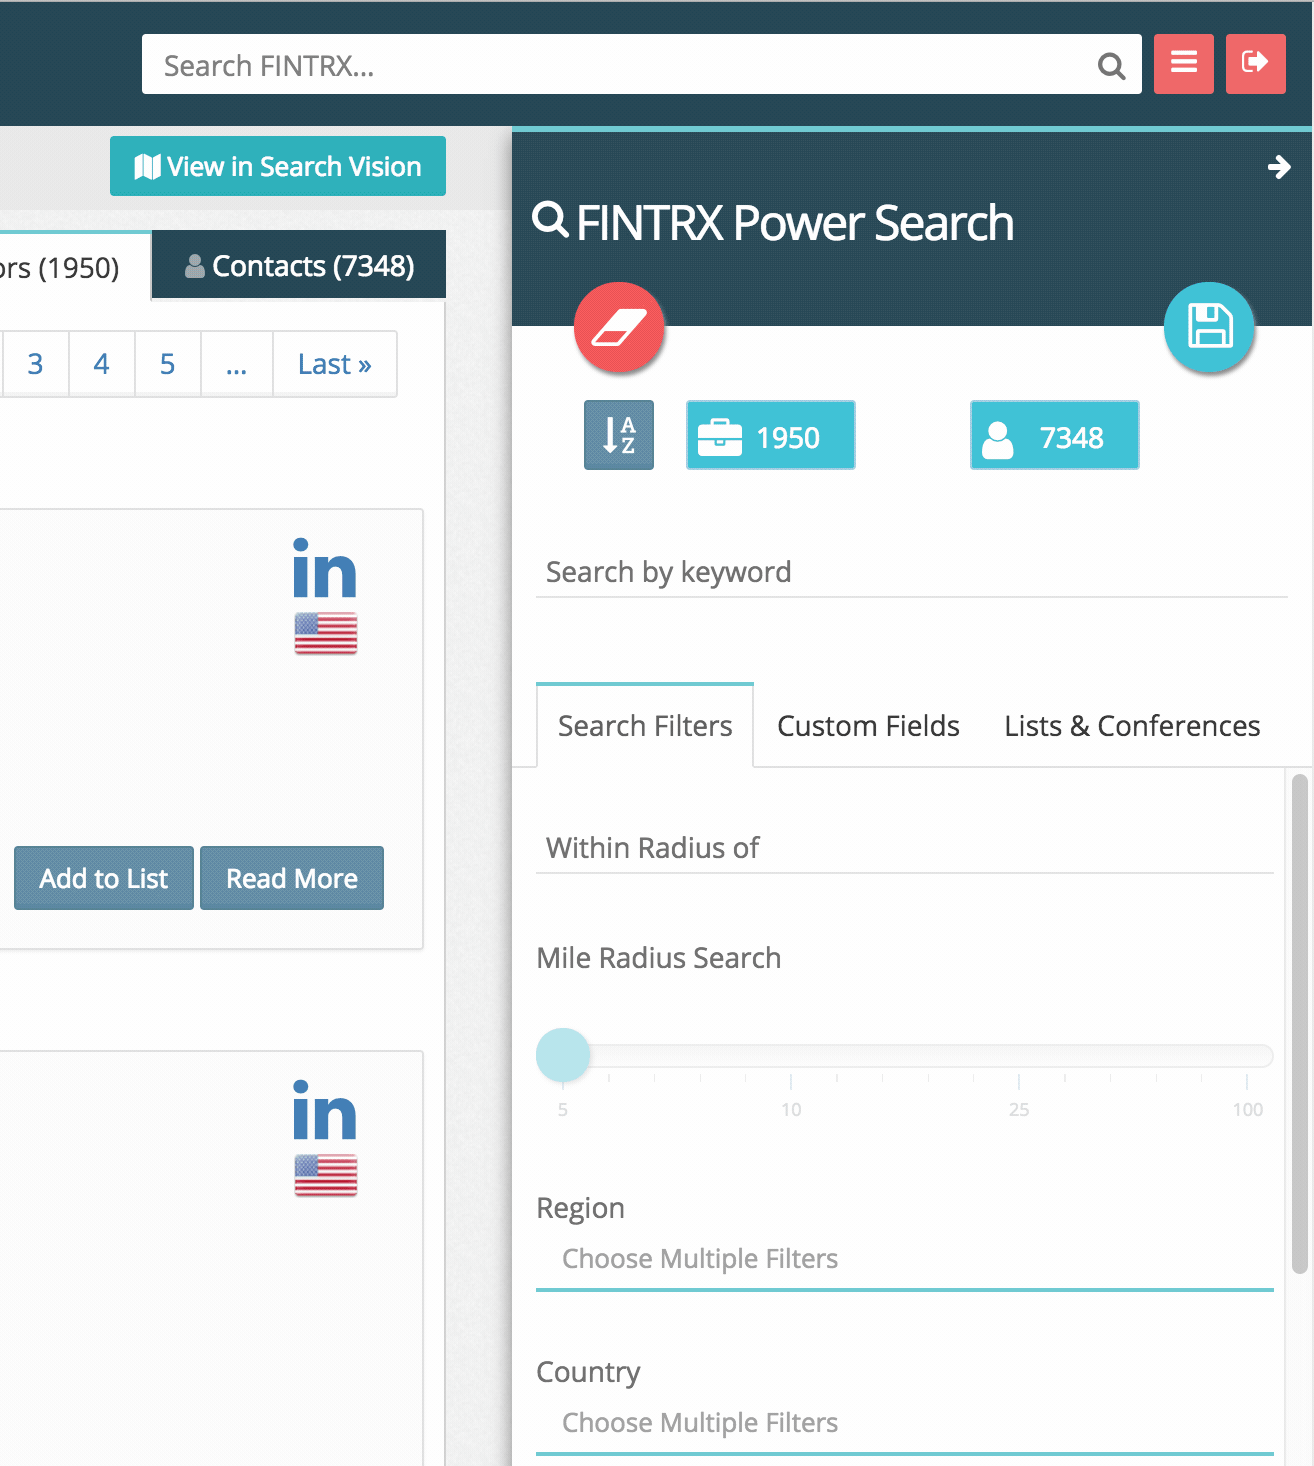Jump to the Last » page

tap(335, 364)
